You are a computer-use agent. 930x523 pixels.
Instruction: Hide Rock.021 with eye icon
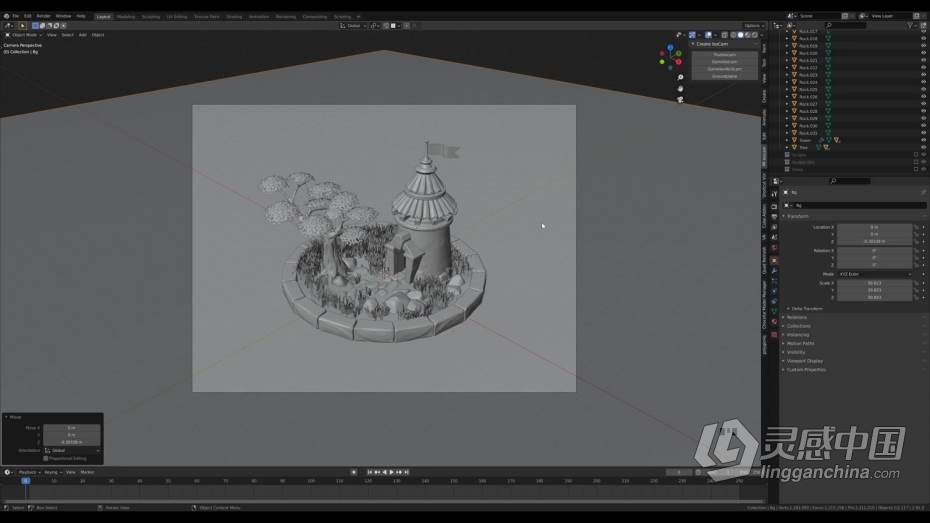coord(923,60)
